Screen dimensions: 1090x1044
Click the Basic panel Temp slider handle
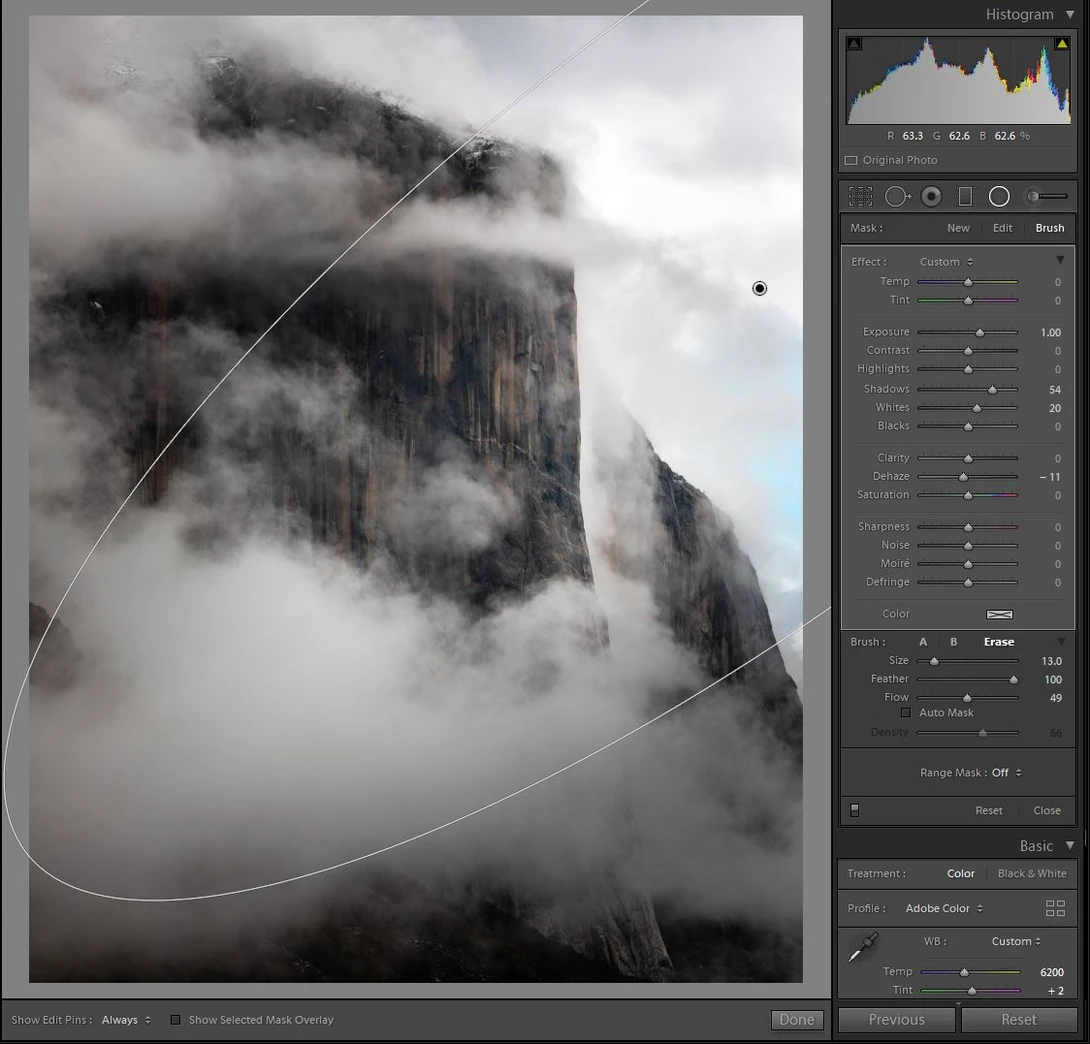point(964,972)
